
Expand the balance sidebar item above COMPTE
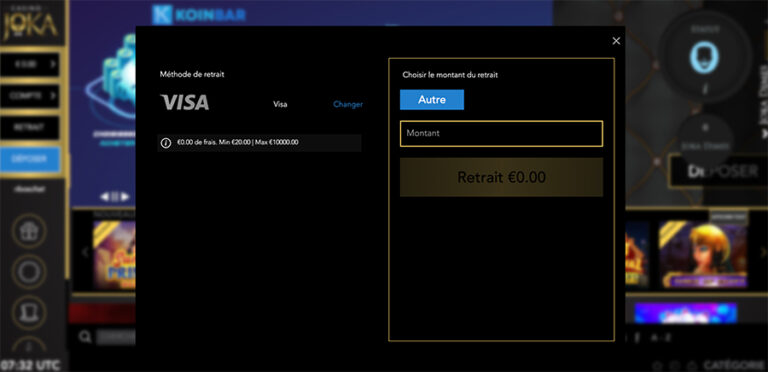point(29,65)
